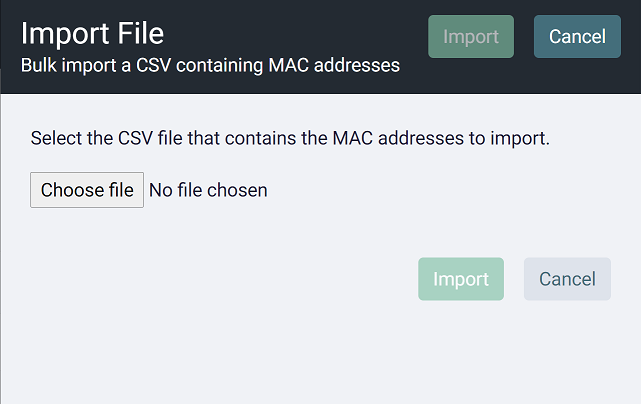This screenshot has width=641, height=404.
Task: Click the "Select the CSV file" instruction text
Action: click(x=290, y=138)
